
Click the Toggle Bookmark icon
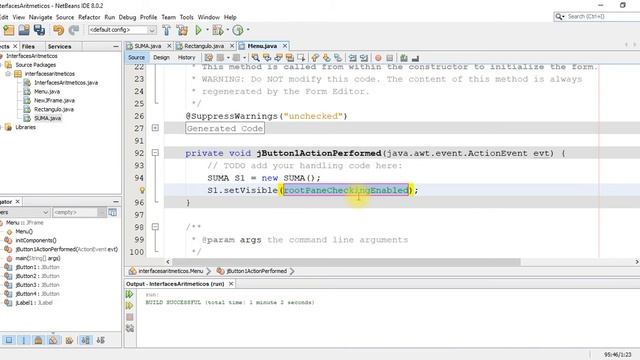[338, 58]
